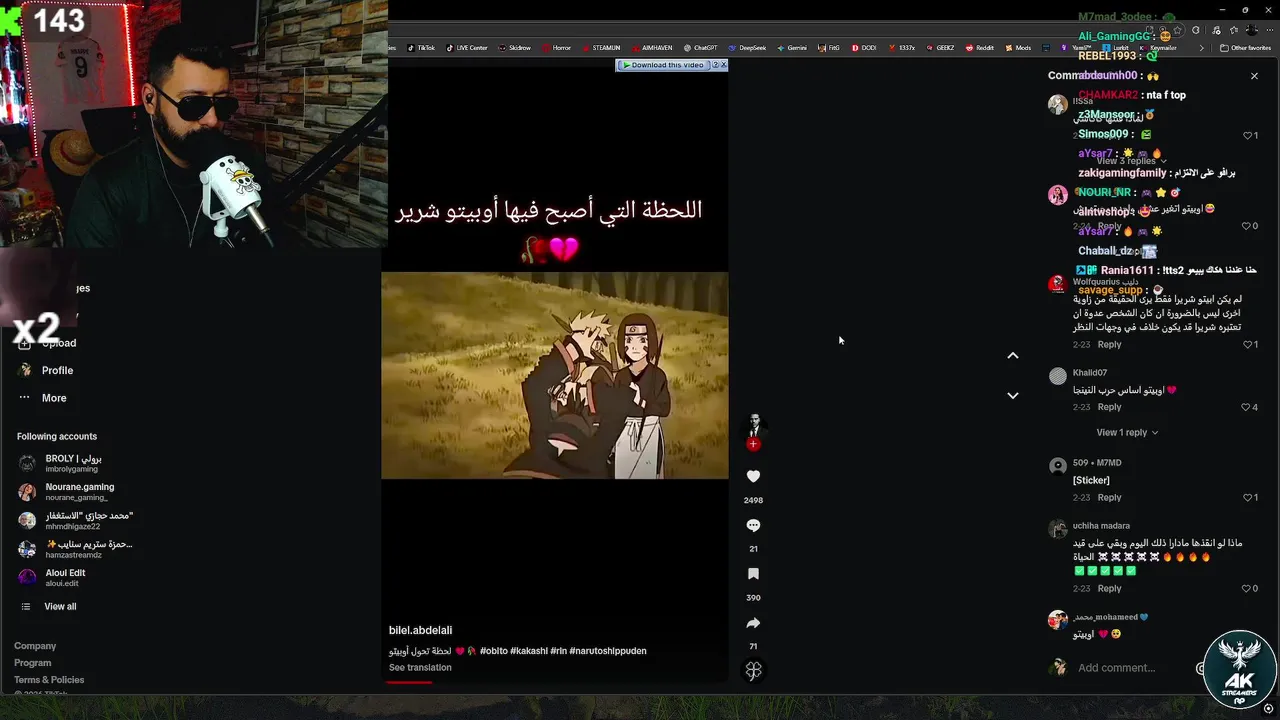The height and width of the screenshot is (720, 1280).
Task: Open the DODI bookmark
Action: pyautogui.click(x=864, y=48)
